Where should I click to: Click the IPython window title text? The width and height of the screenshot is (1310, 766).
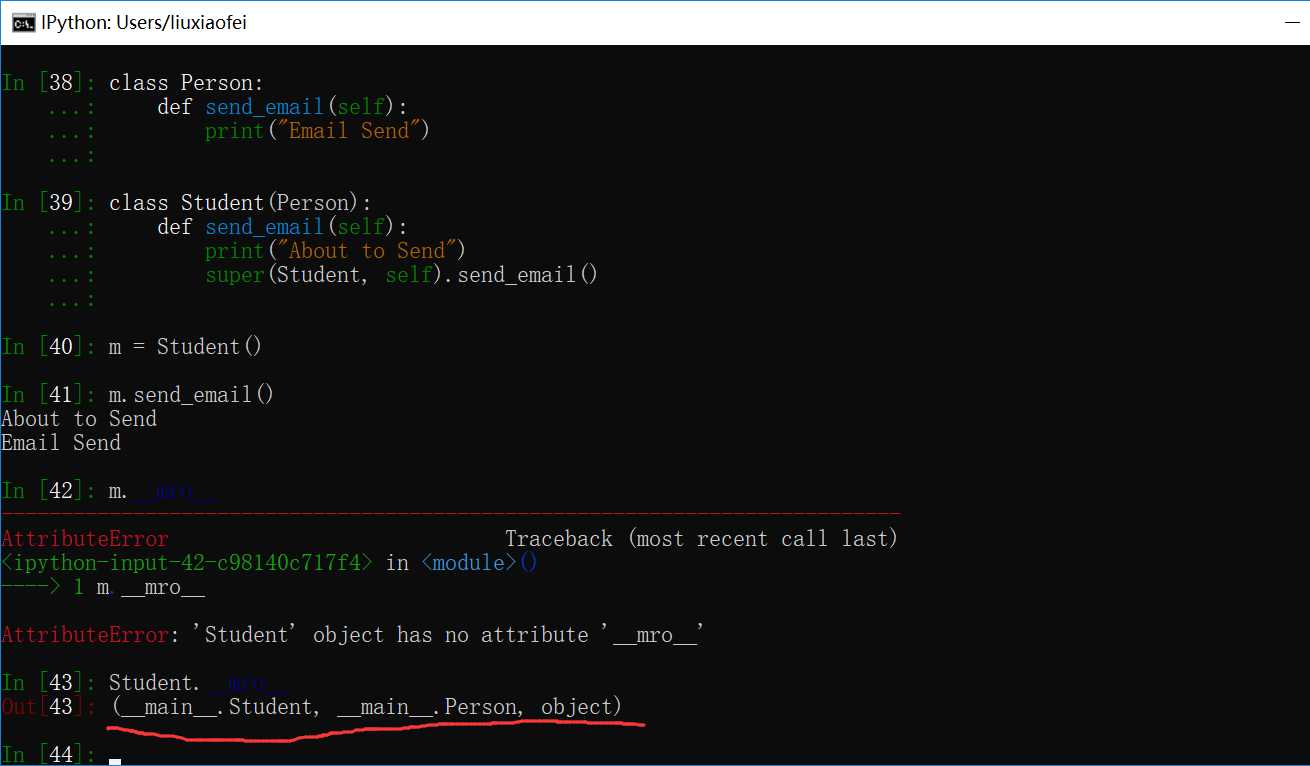pos(144,22)
